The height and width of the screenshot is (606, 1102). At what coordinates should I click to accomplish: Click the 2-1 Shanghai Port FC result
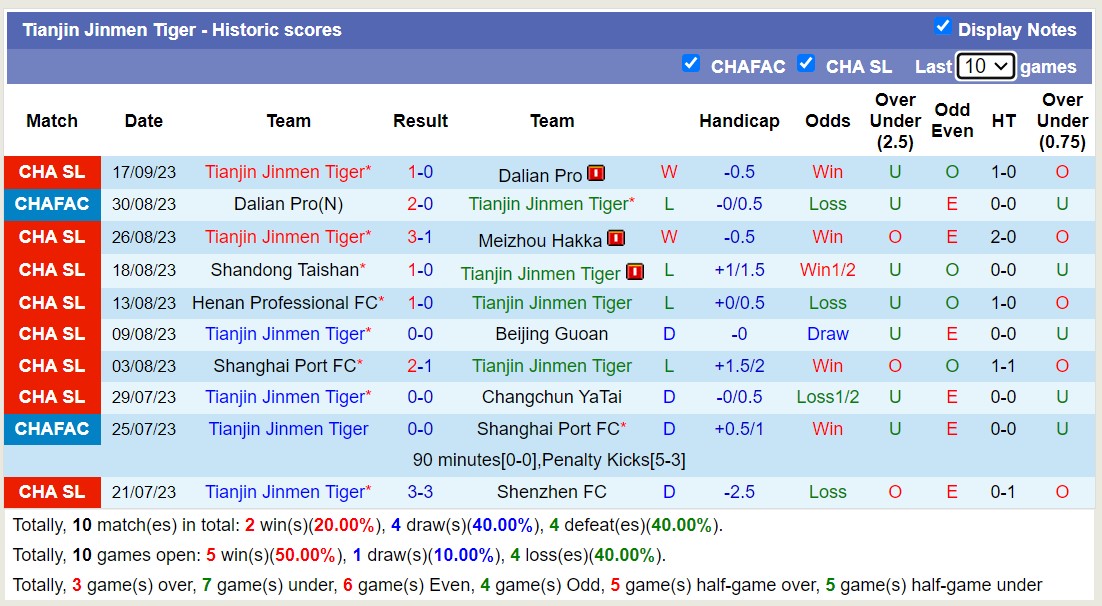pyautogui.click(x=420, y=366)
